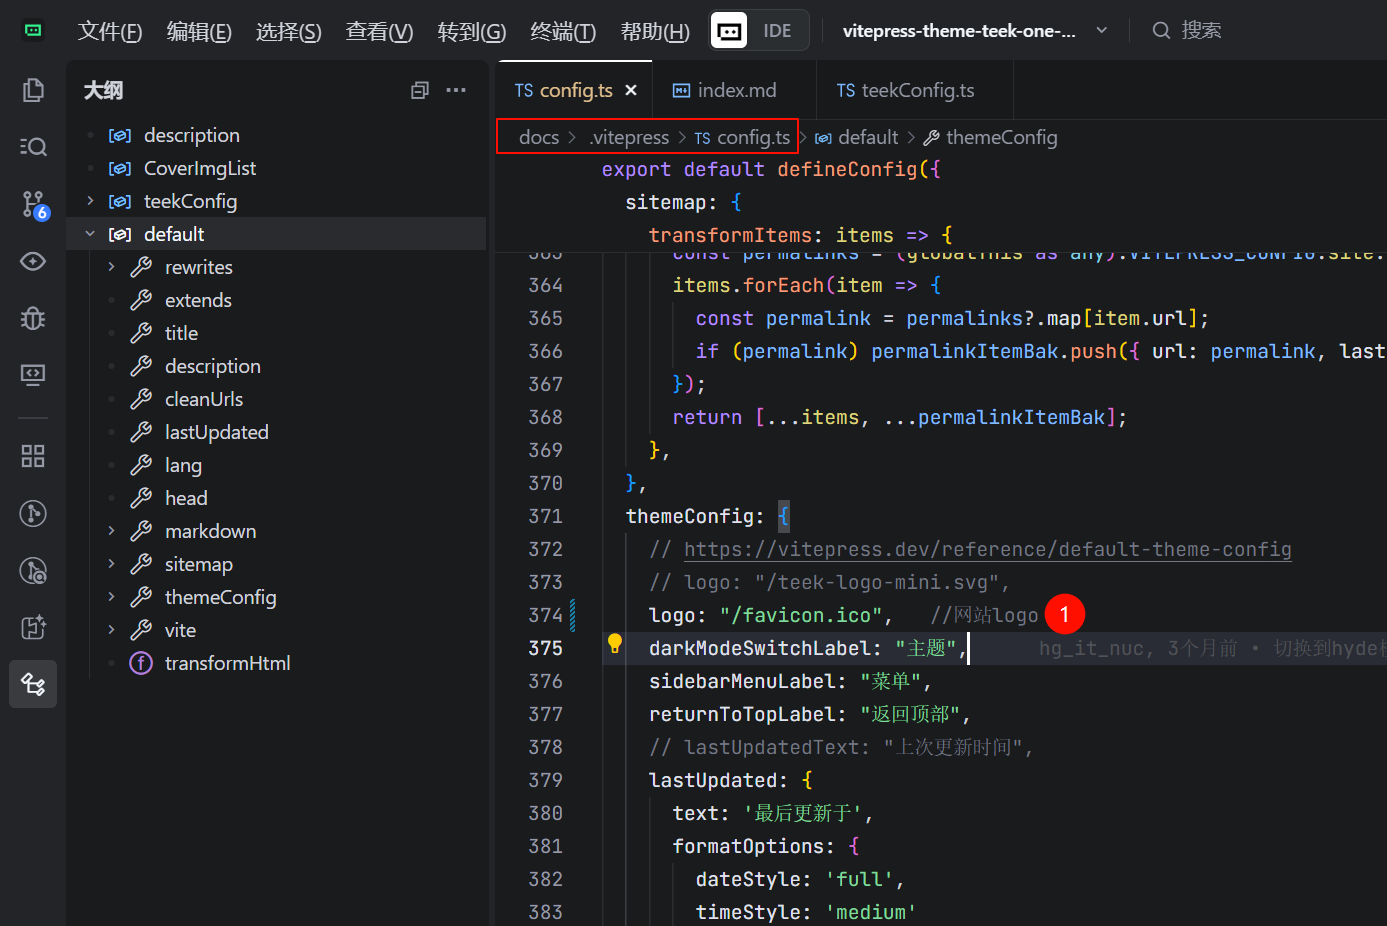Open source control icon with badge 6
The image size is (1387, 926).
[33, 204]
